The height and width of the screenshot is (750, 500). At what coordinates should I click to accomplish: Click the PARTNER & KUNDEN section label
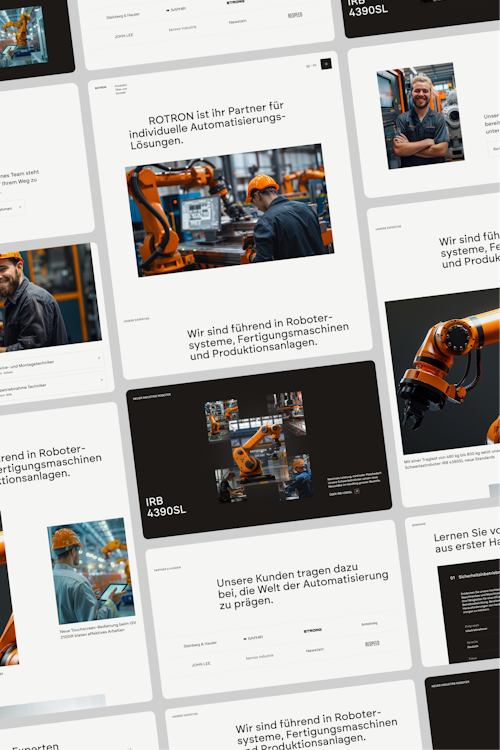(167, 569)
